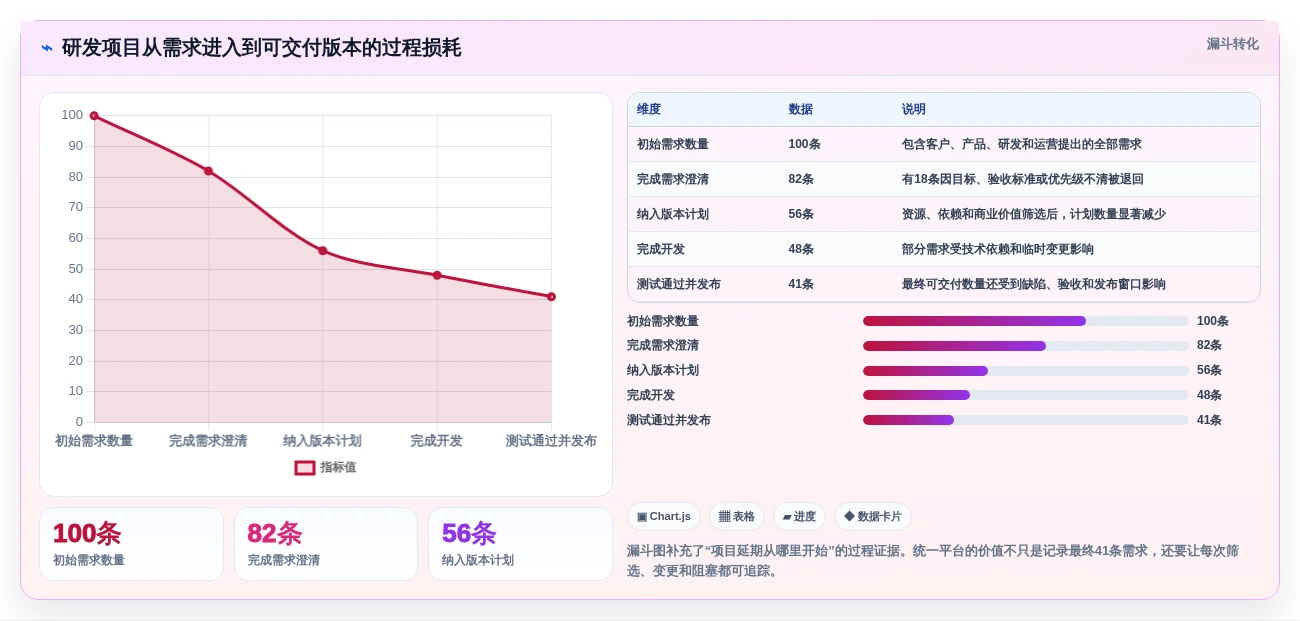Click the page title 研发项目从需求进入到可交付版本的过程损耗
Viewport: 1300px width, 621px height.
click(x=262, y=48)
